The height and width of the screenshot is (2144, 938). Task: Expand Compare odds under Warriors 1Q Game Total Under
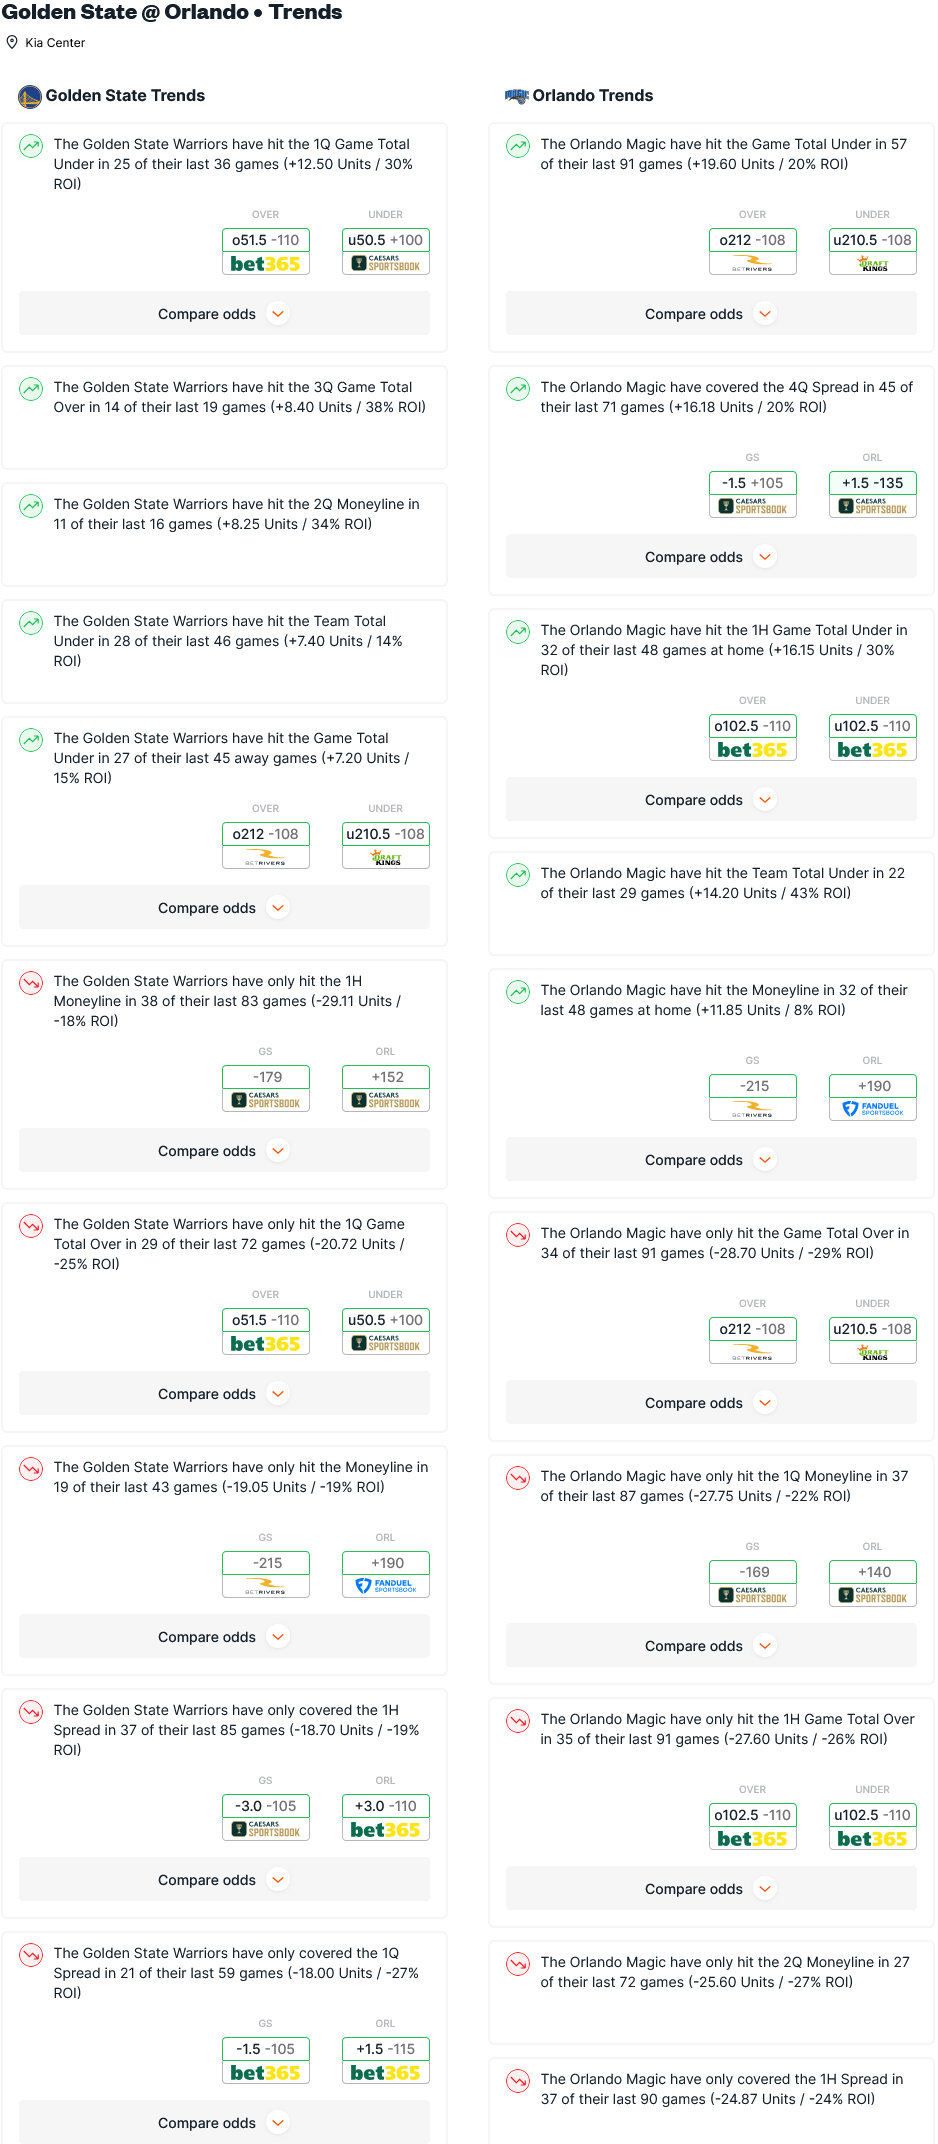[224, 314]
